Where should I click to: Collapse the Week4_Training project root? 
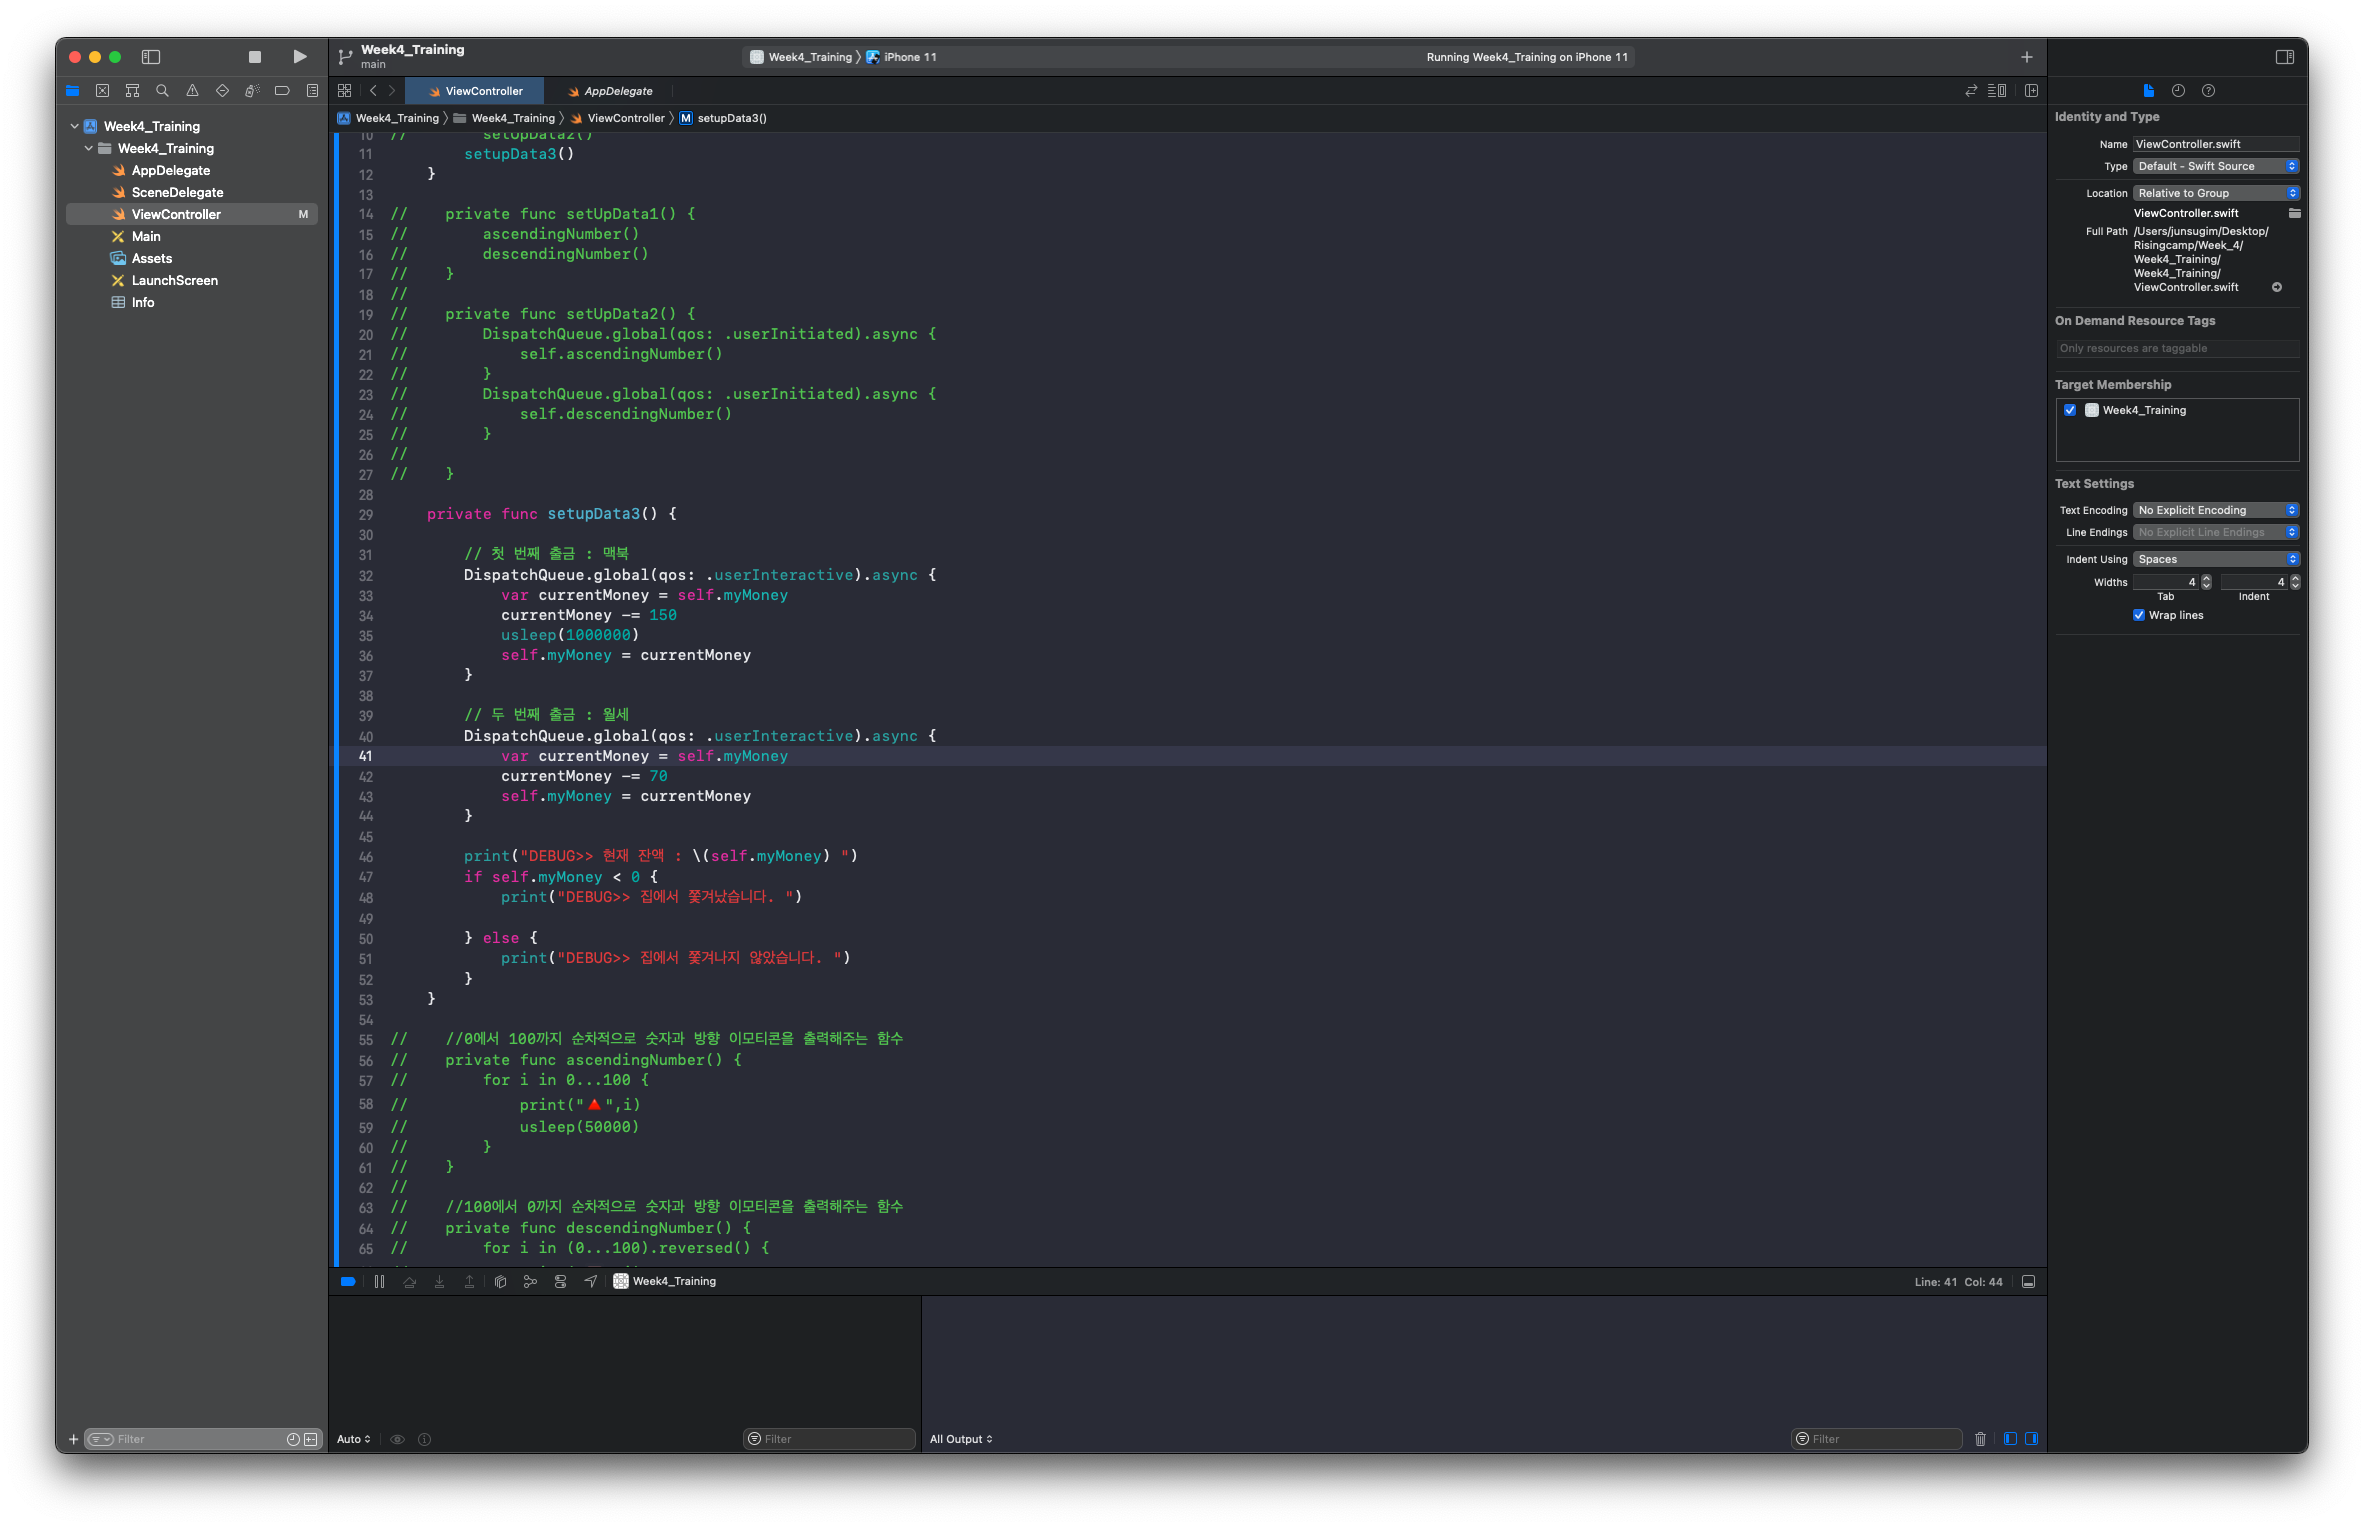(75, 126)
